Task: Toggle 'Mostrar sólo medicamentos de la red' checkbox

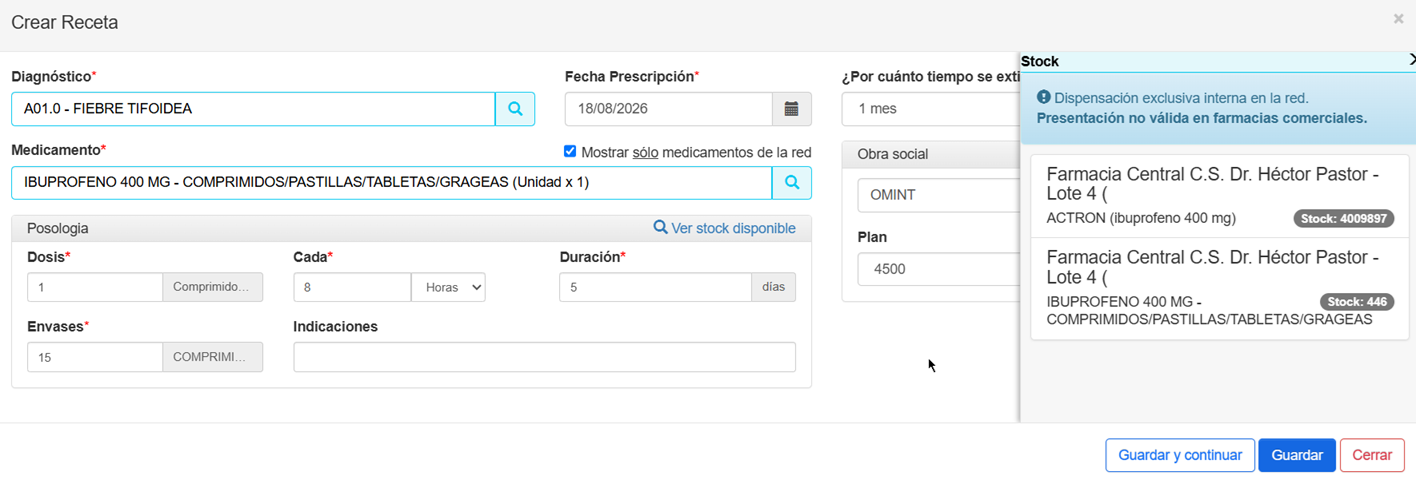Action: click(x=570, y=152)
